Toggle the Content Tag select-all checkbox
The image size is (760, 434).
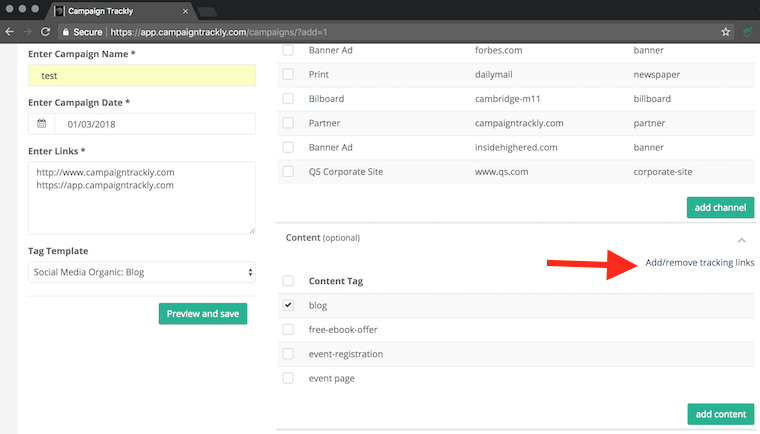(x=288, y=281)
